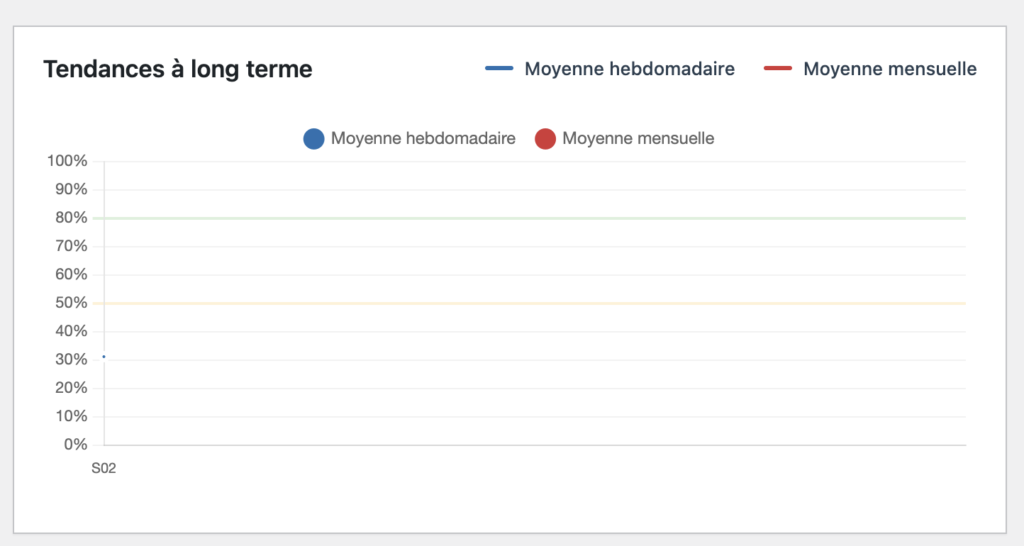Click the 90% y-axis label
1024x546 pixels.
[71, 189]
